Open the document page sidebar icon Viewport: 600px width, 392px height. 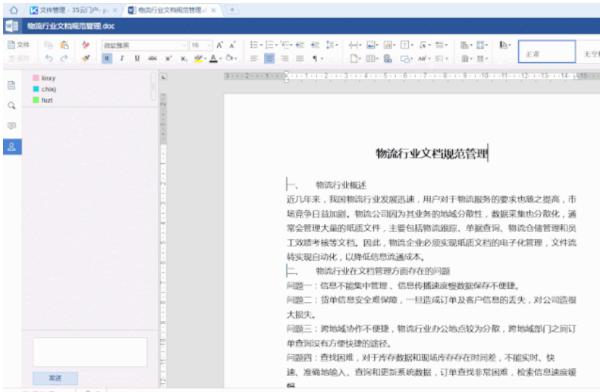click(12, 85)
